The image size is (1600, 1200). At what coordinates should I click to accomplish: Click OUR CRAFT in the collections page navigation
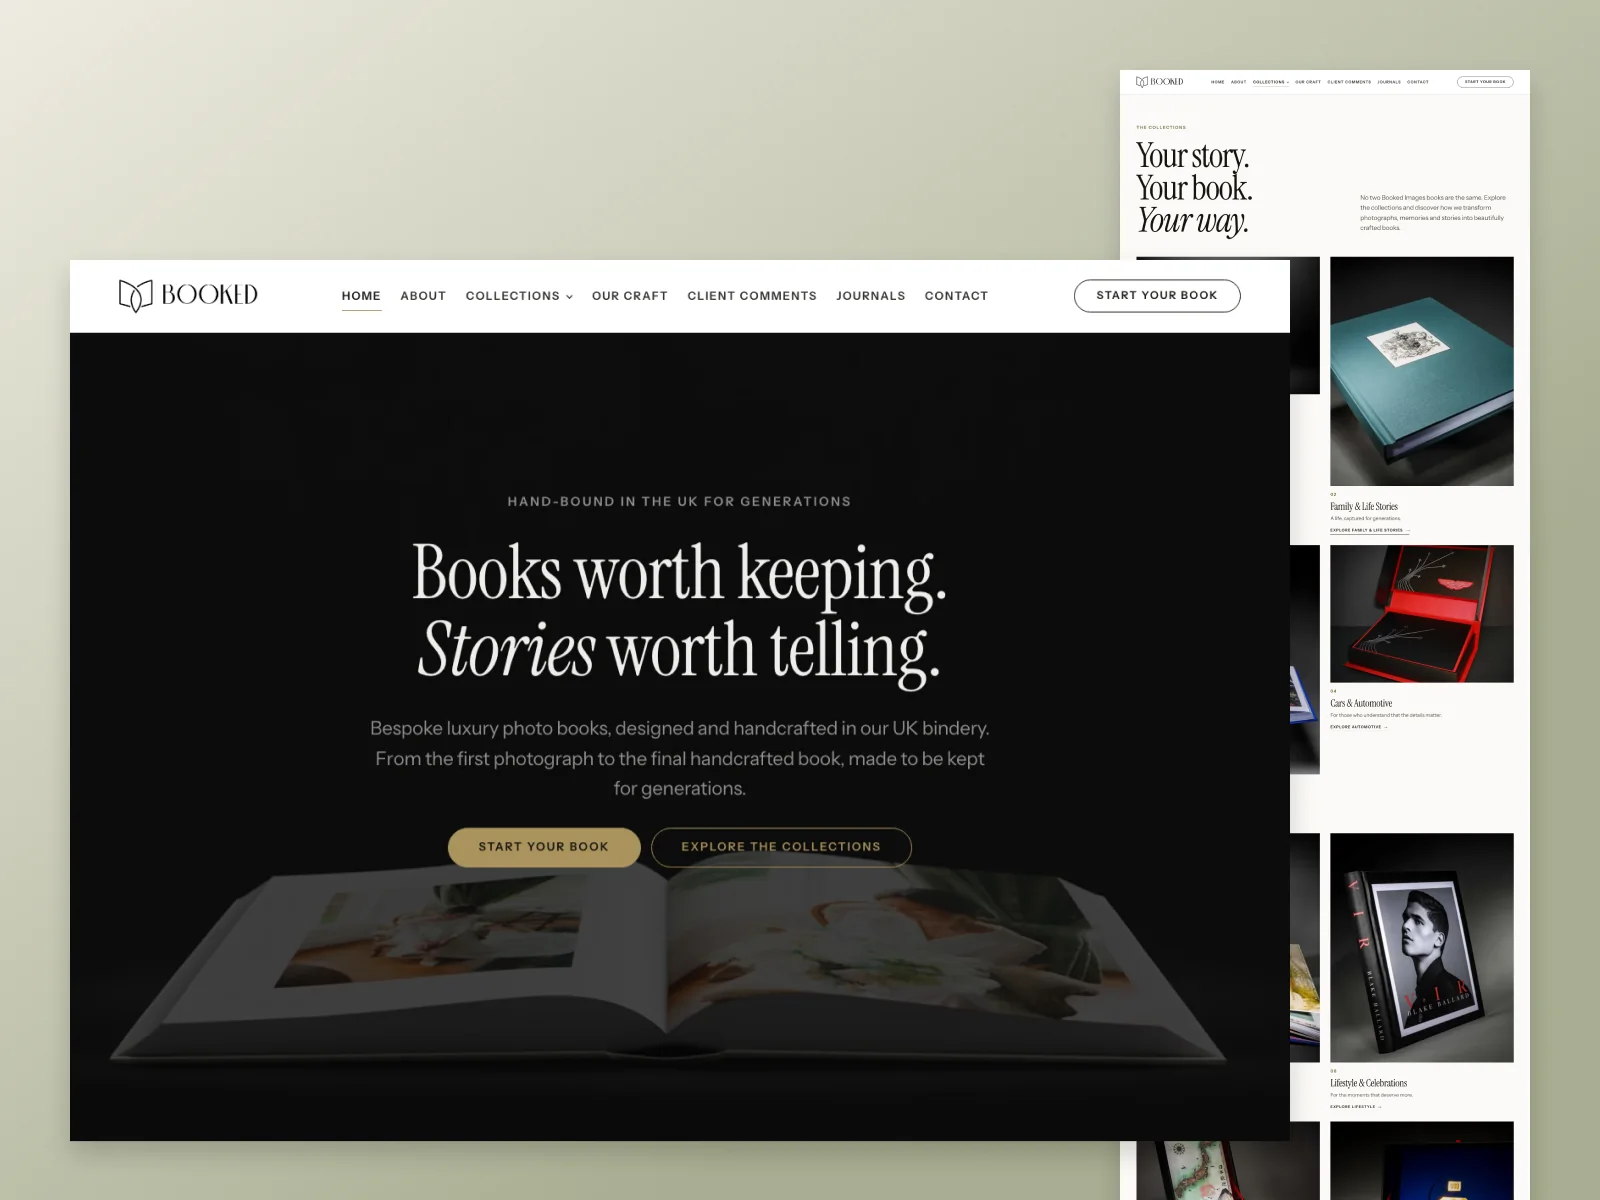1308,82
